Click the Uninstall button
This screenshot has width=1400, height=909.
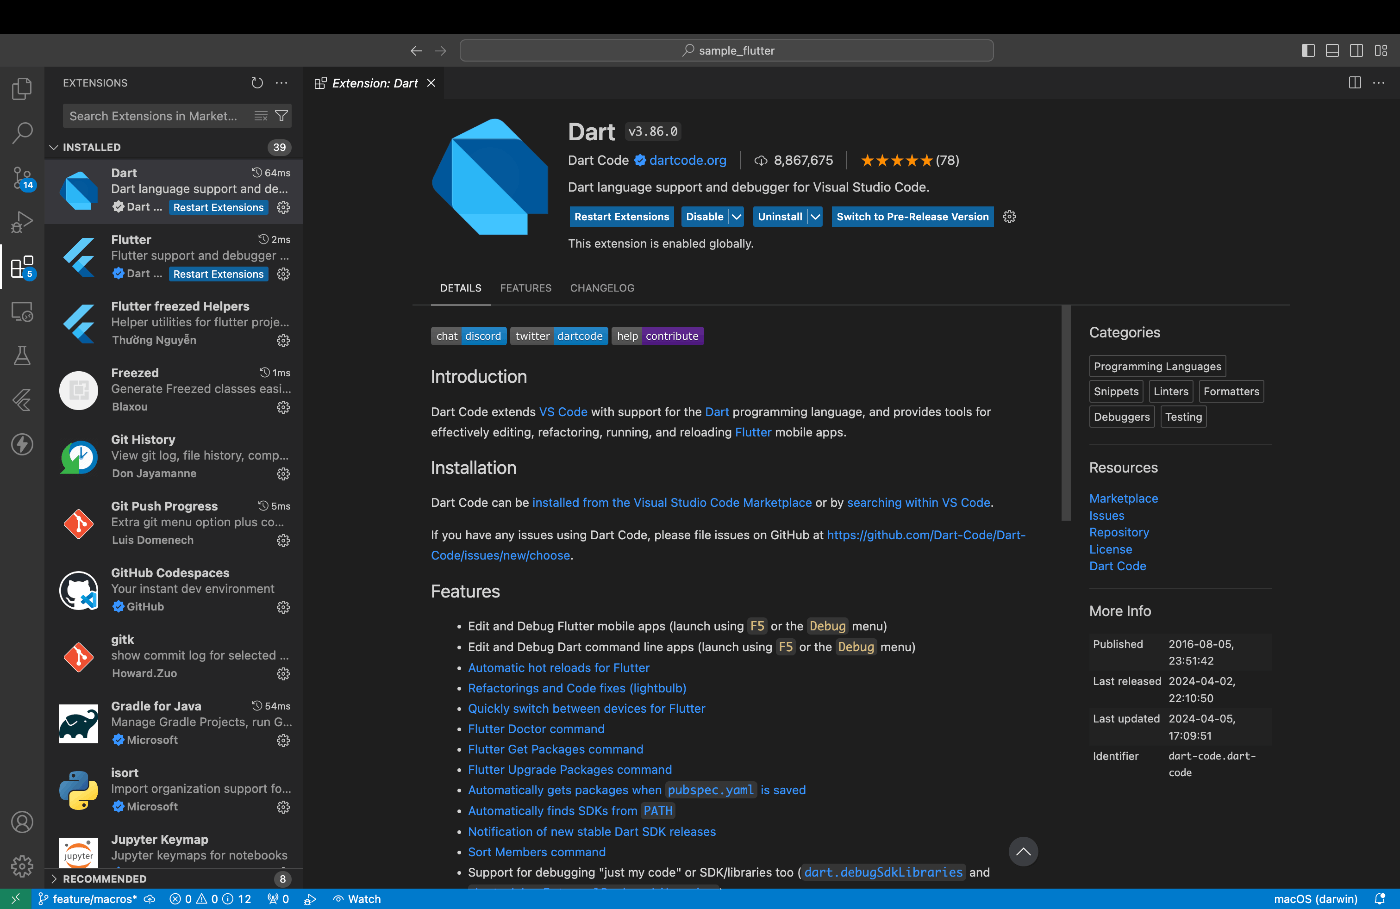pyautogui.click(x=780, y=217)
